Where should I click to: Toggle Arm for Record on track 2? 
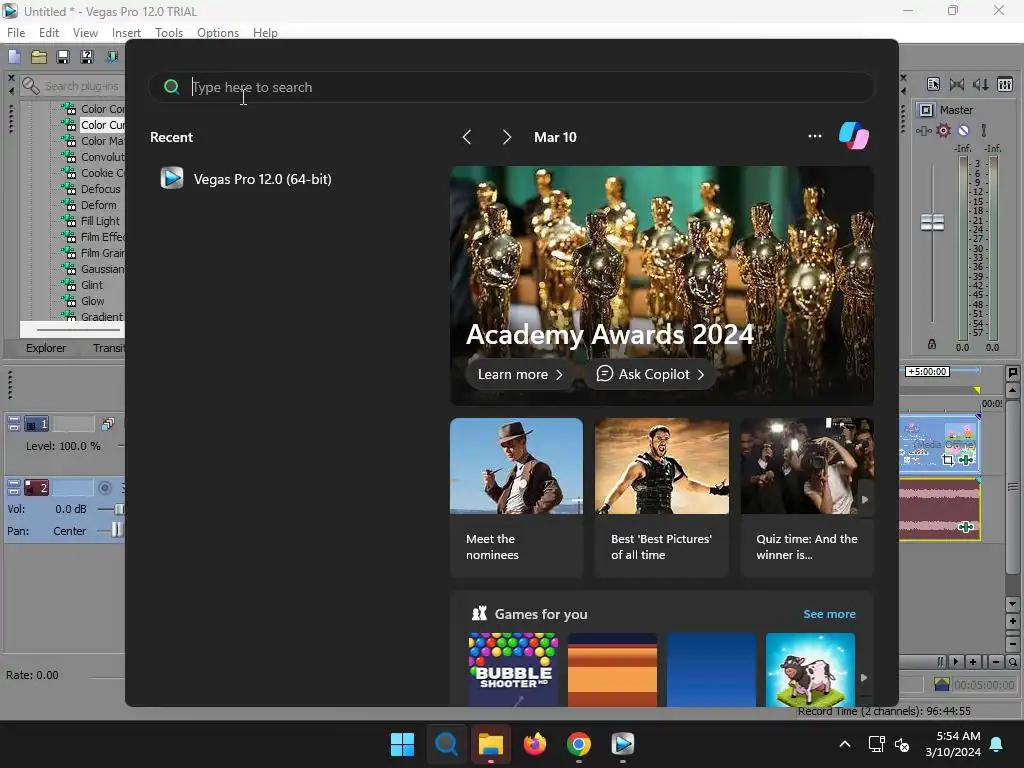coord(104,487)
